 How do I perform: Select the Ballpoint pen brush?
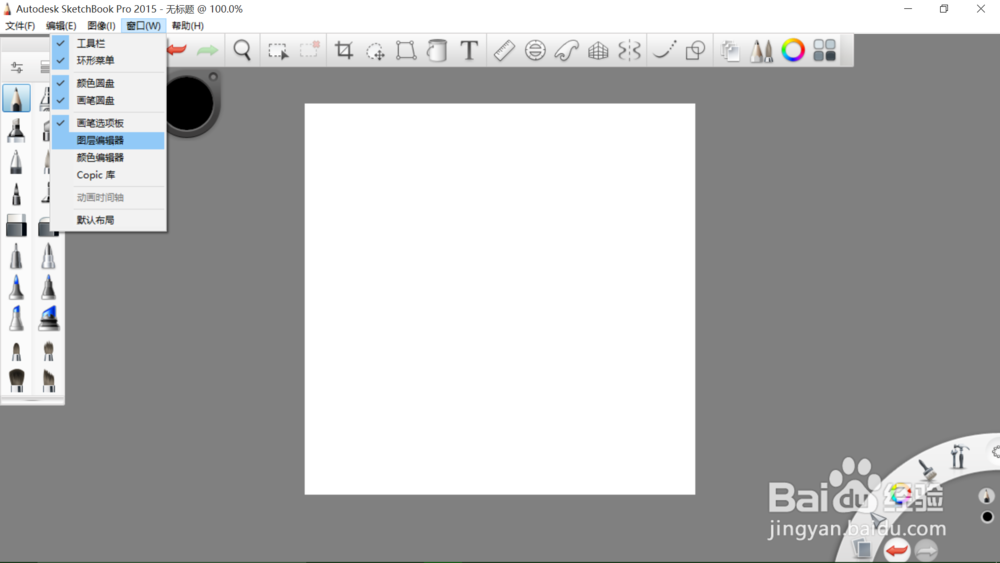(16, 161)
